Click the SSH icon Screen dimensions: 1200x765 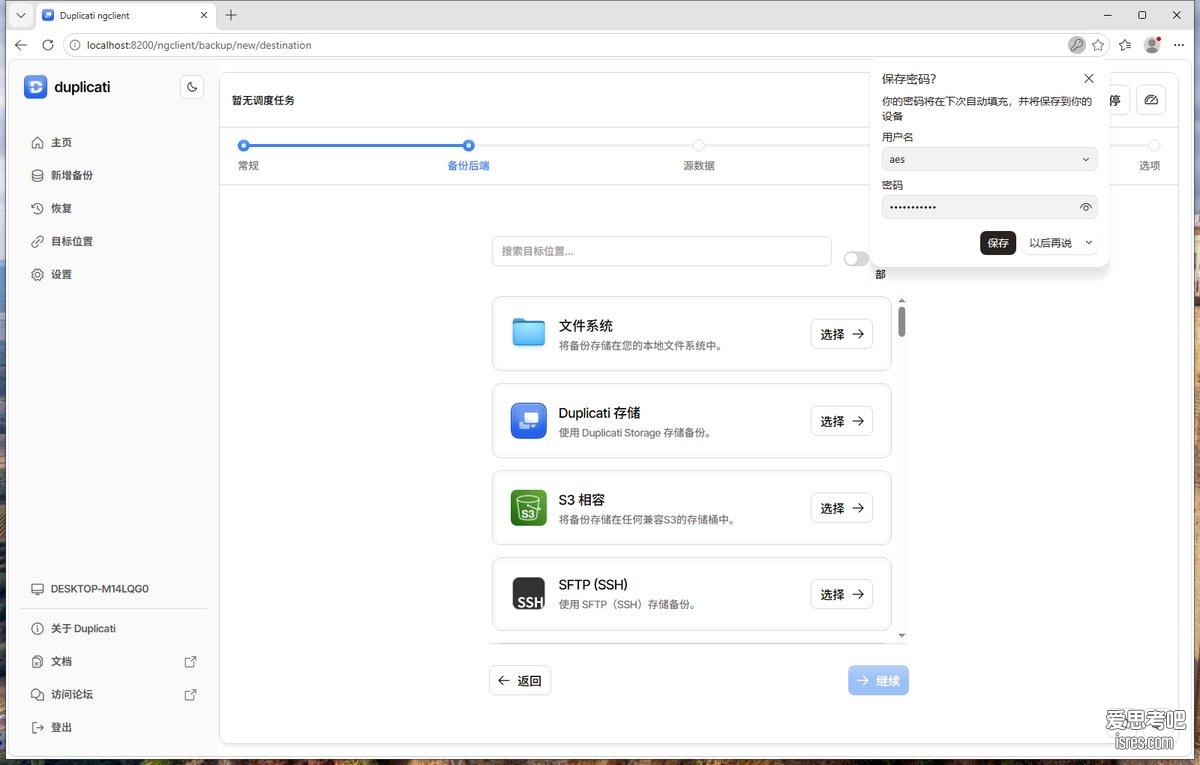tap(528, 594)
